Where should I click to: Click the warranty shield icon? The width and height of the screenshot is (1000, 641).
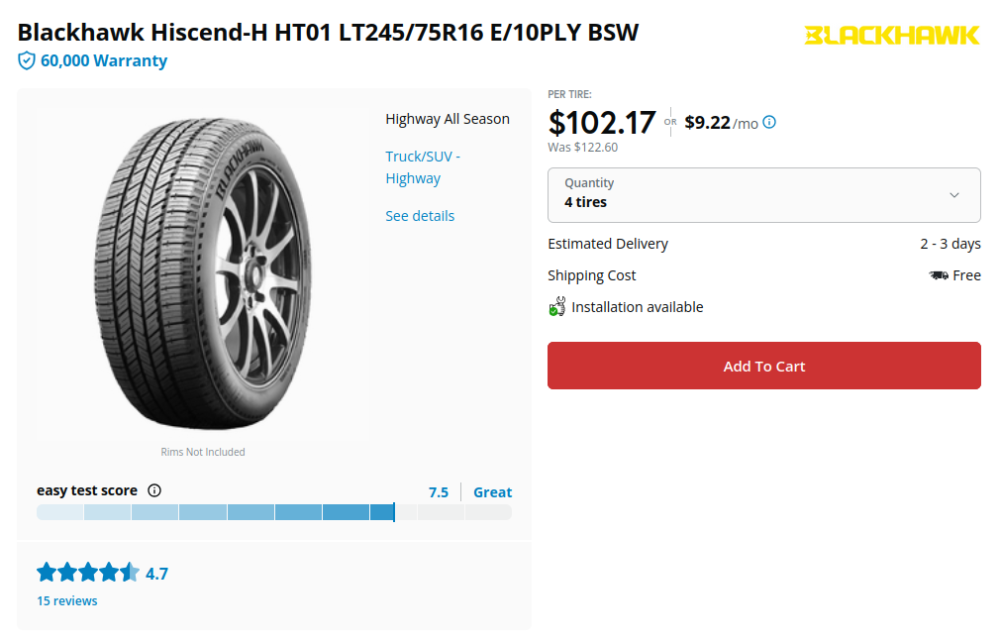click(x=27, y=61)
